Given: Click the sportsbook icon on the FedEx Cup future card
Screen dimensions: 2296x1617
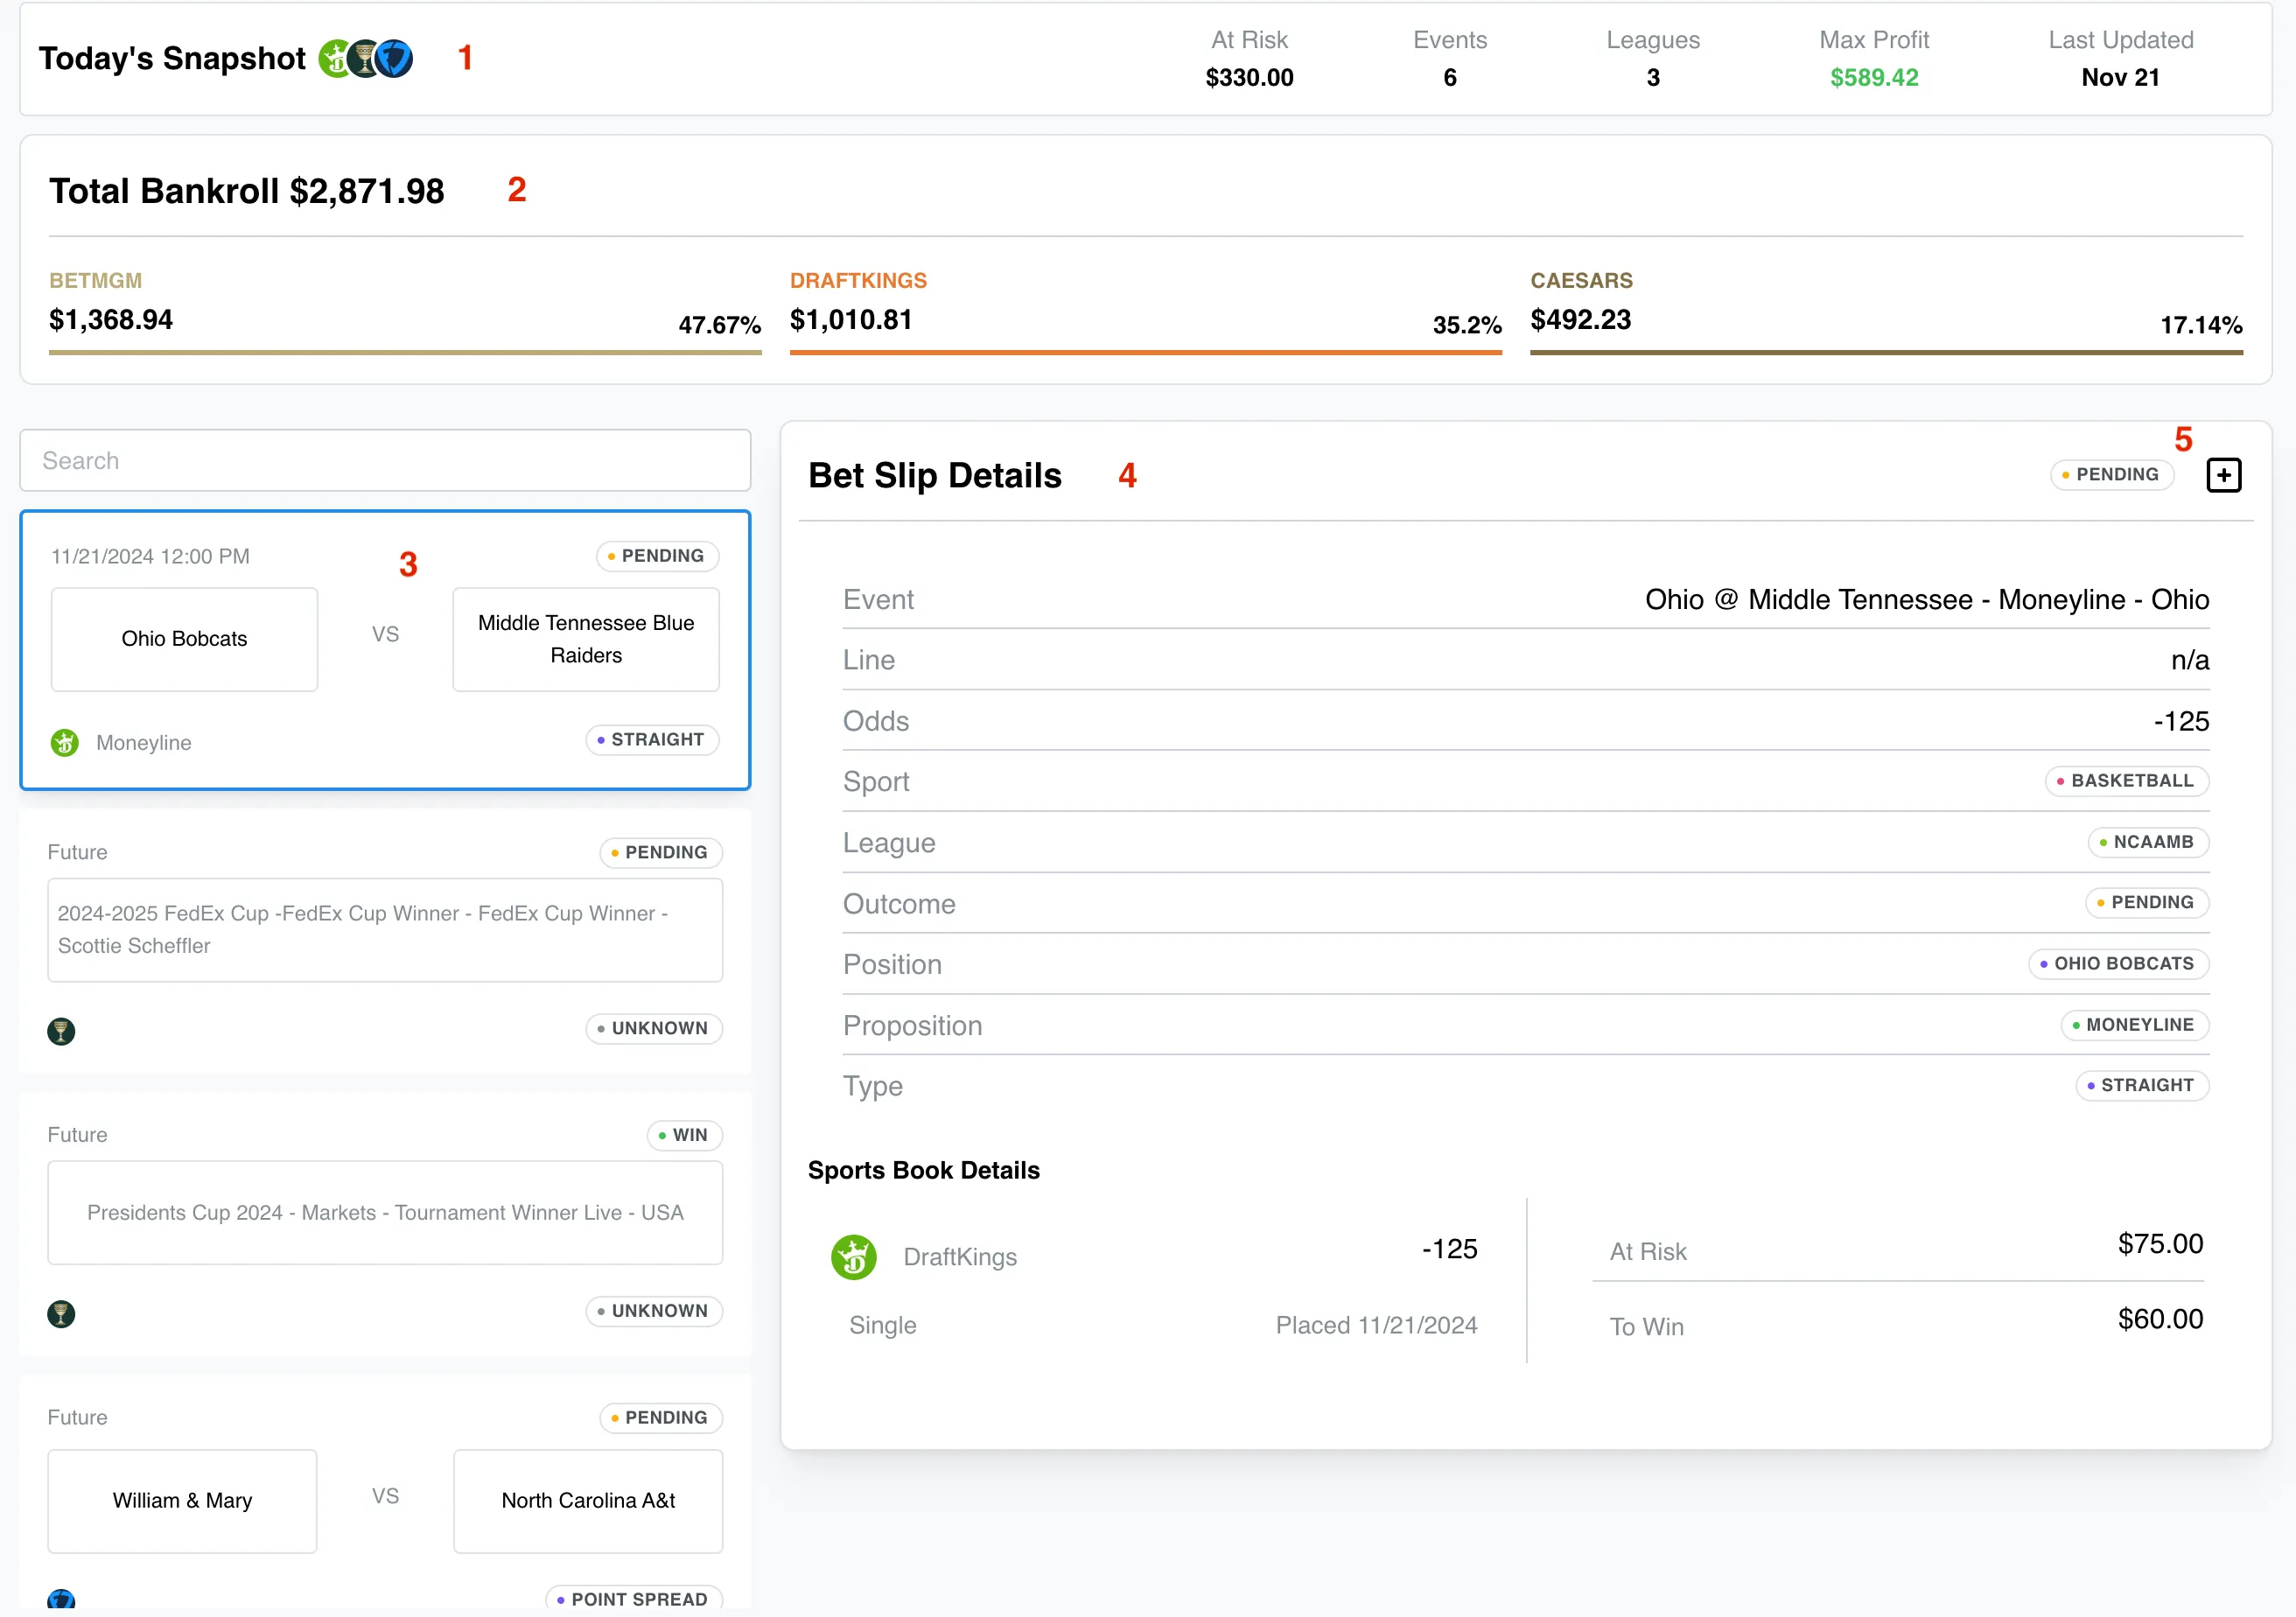Looking at the screenshot, I should (61, 1030).
